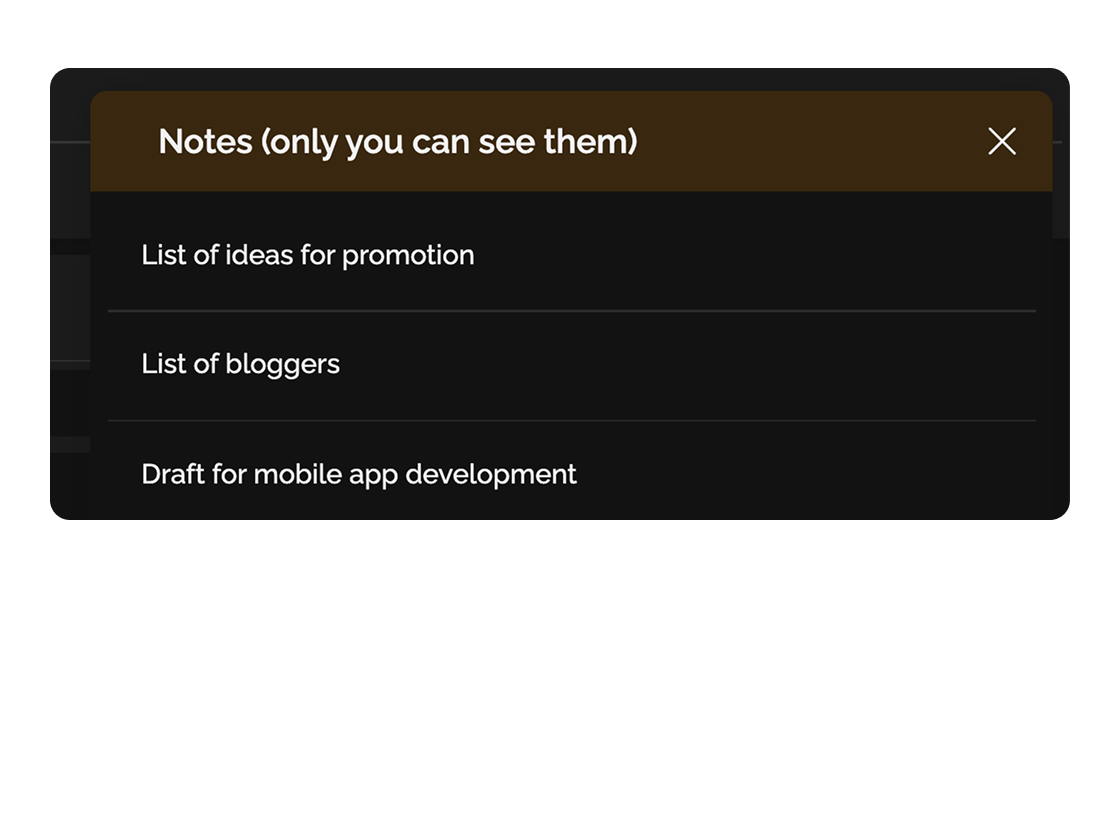Click the close icon beside the title
1118x838 pixels.
(1001, 141)
